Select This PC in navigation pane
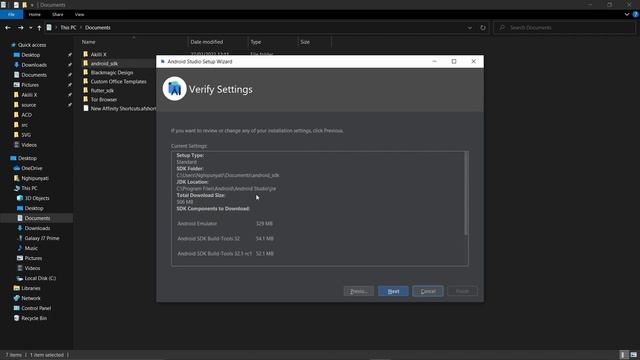This screenshot has width=640, height=360. point(29,188)
